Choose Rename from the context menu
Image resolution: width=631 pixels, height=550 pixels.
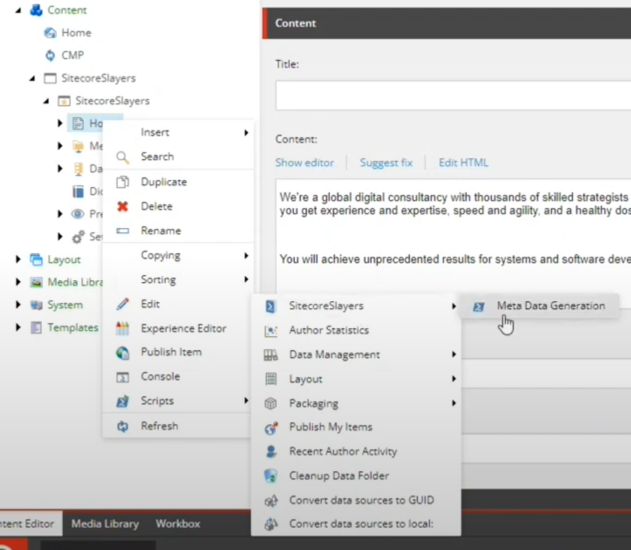[160, 231]
